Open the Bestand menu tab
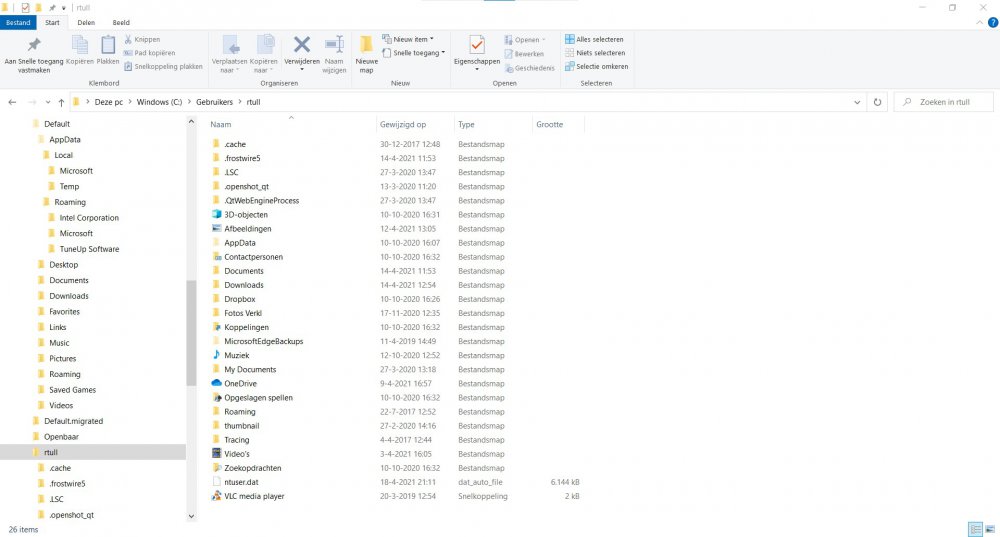Image resolution: width=1000 pixels, height=537 pixels. click(x=20, y=22)
